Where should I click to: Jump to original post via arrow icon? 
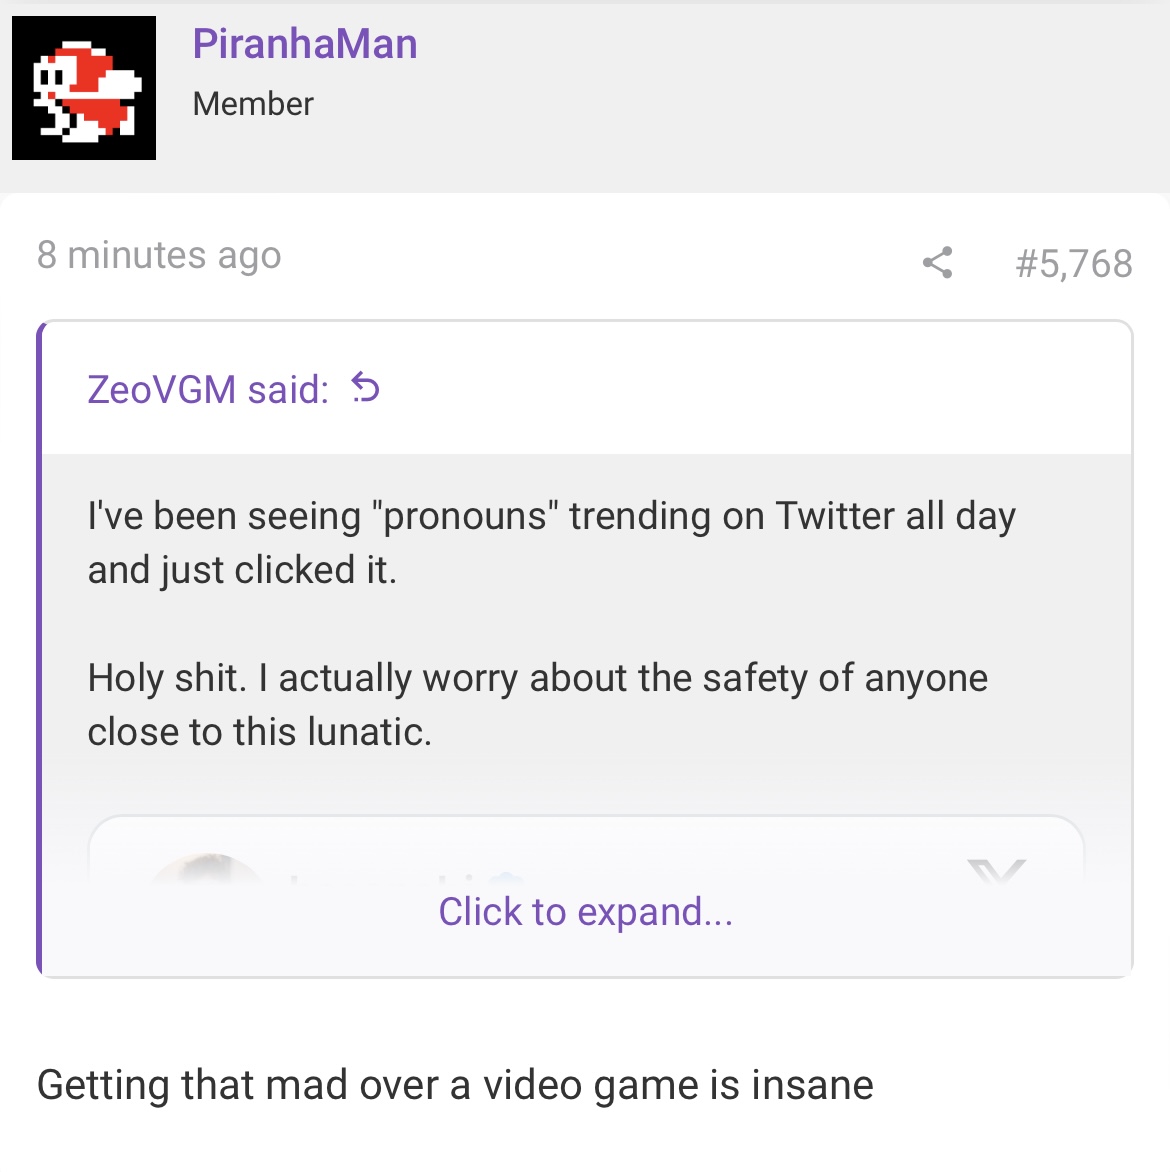pyautogui.click(x=366, y=388)
